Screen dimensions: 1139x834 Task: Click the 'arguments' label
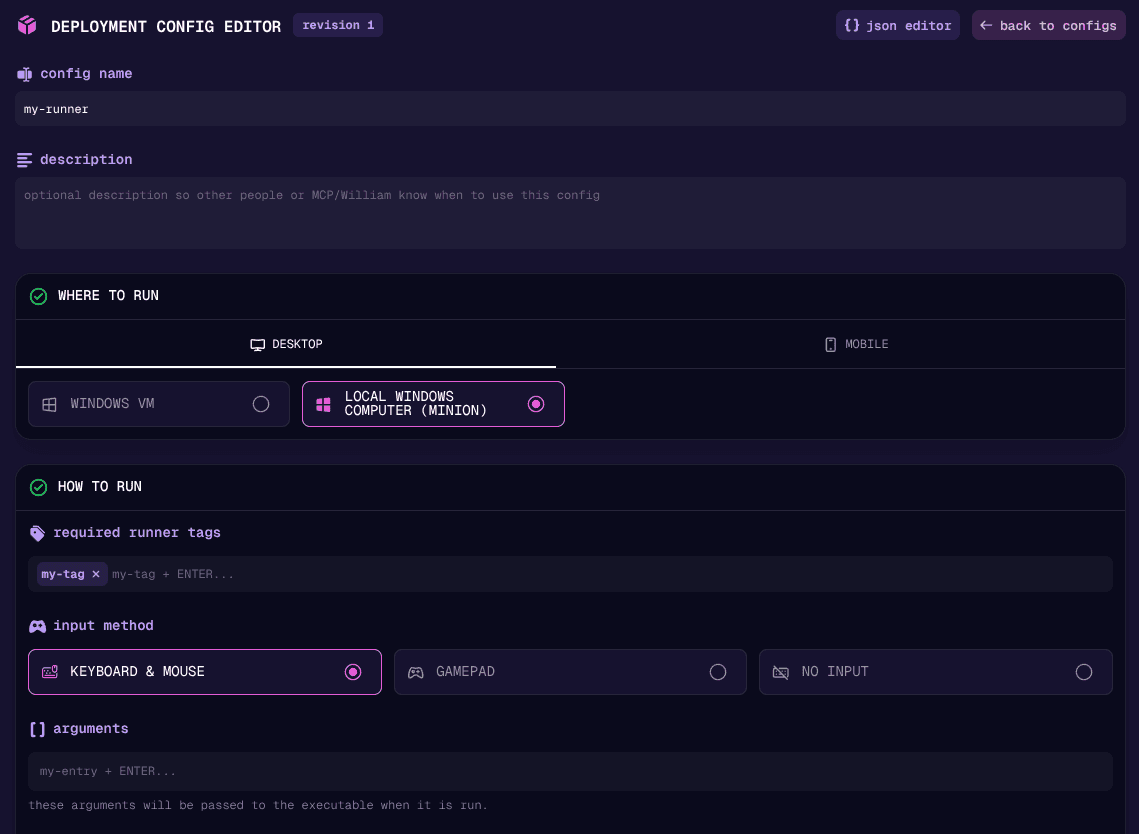91,729
